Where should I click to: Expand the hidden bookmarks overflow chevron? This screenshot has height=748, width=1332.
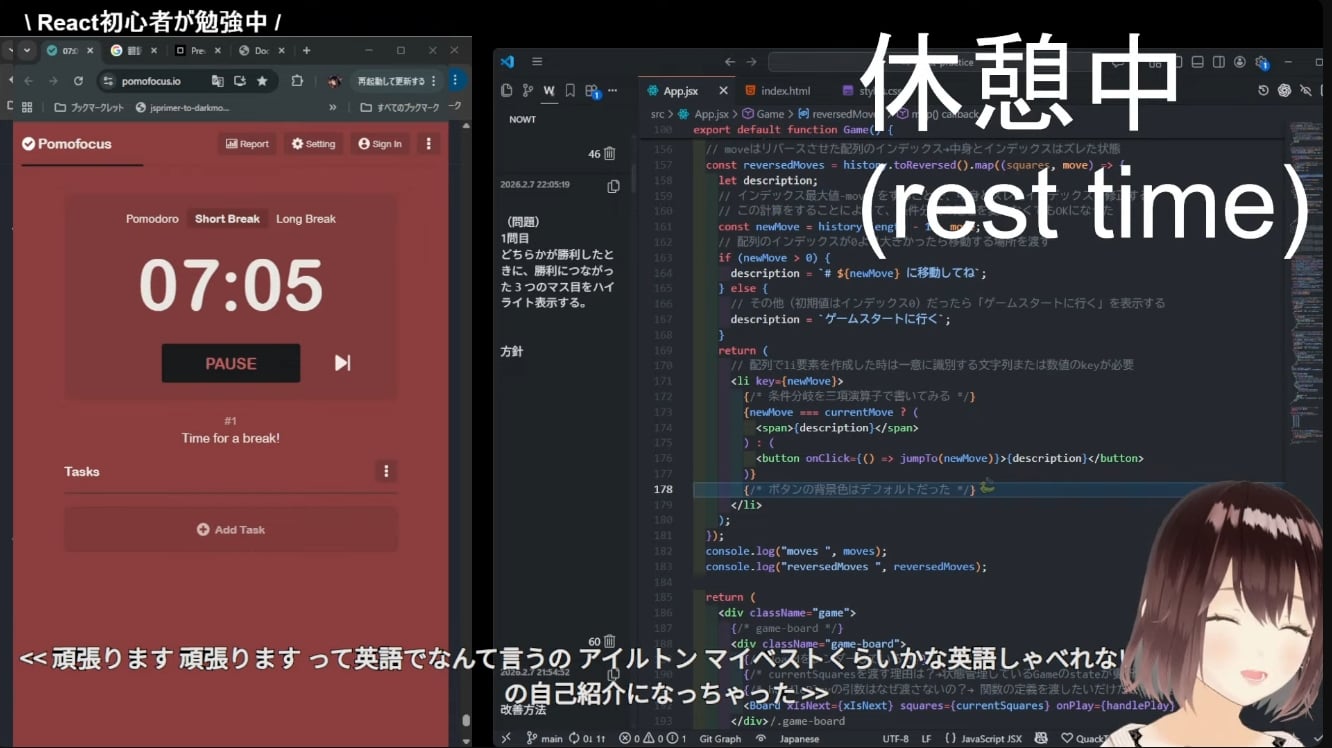(x=333, y=108)
